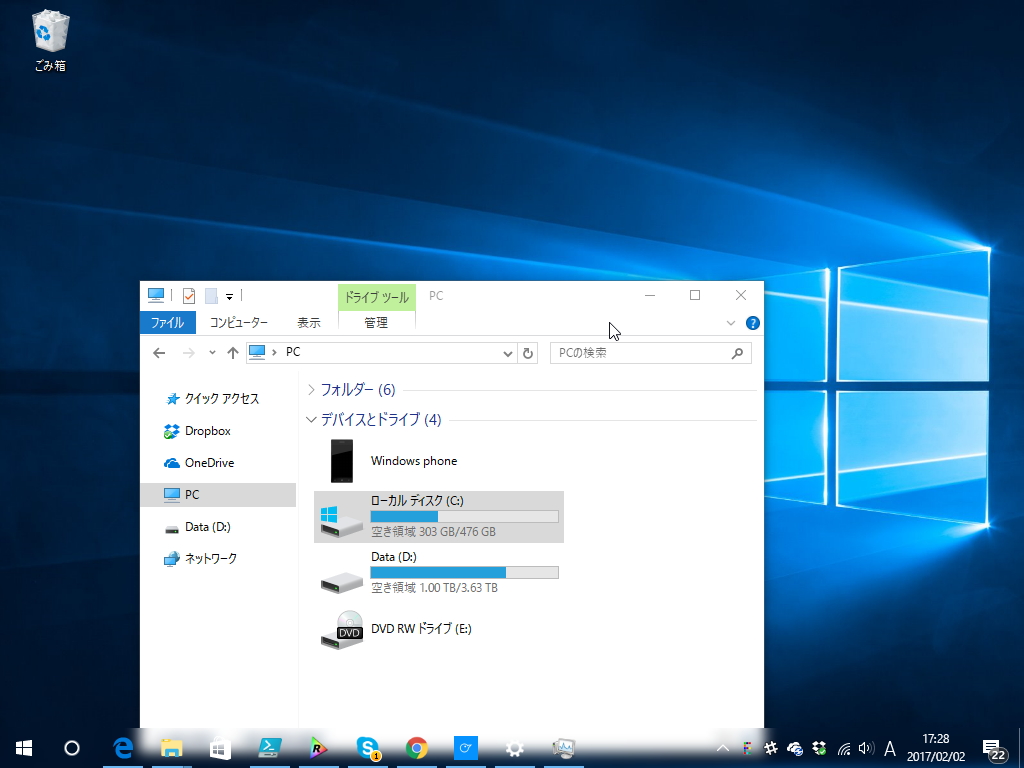Switch to the 表示 ribbon tab
This screenshot has height=768, width=1024.
309,323
